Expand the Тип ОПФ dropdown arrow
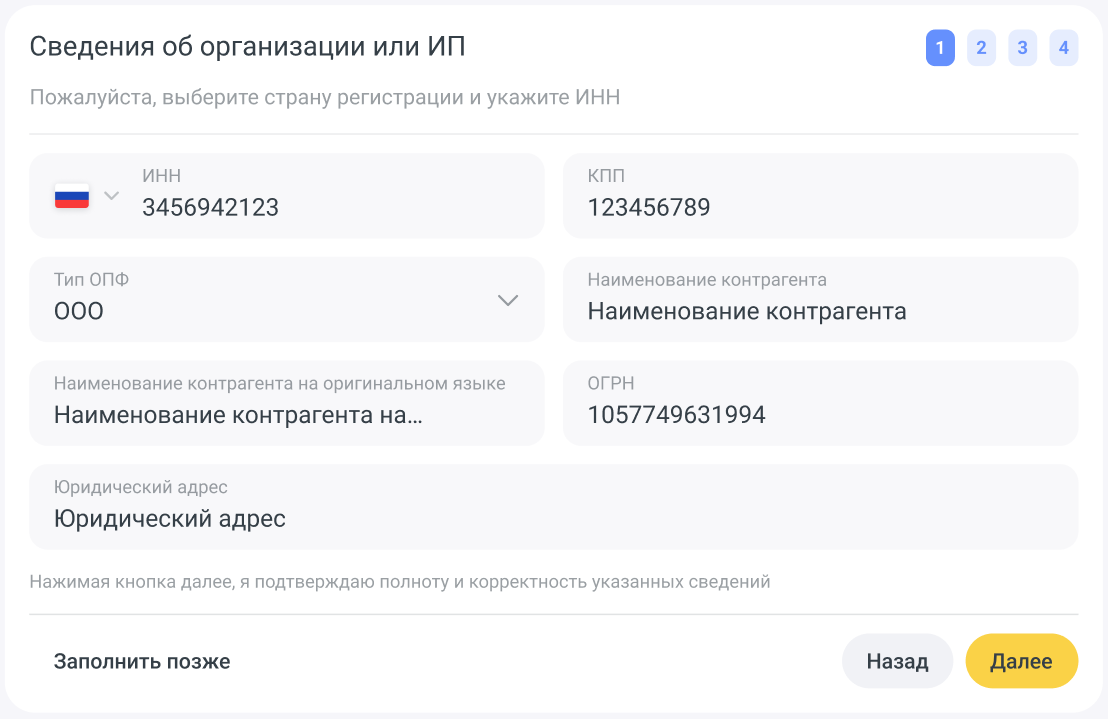Screen dimensions: 1108x719 [508, 300]
